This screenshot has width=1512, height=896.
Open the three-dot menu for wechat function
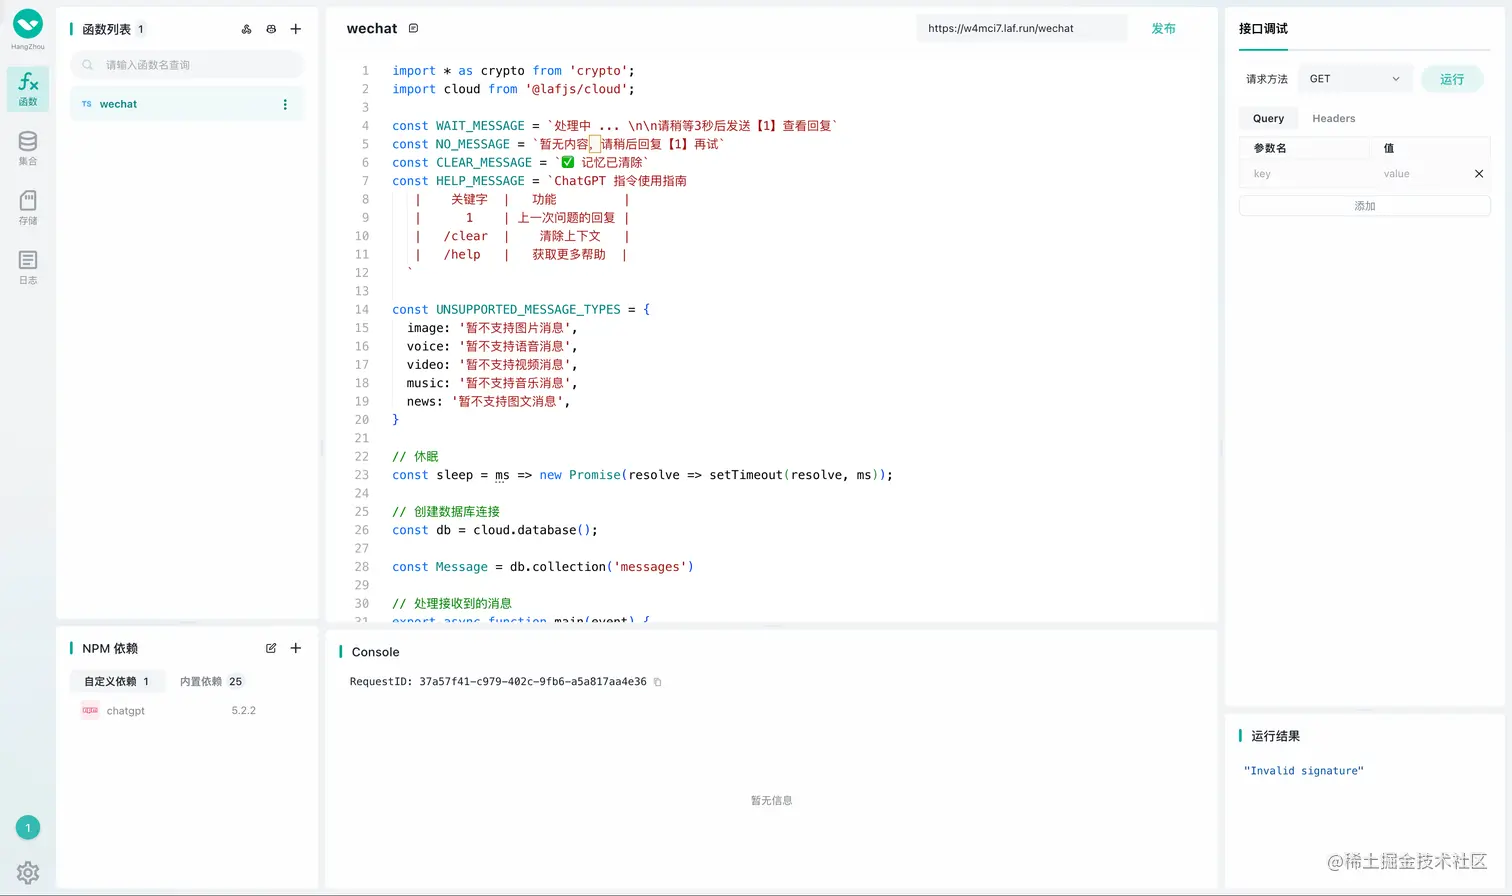coord(285,104)
